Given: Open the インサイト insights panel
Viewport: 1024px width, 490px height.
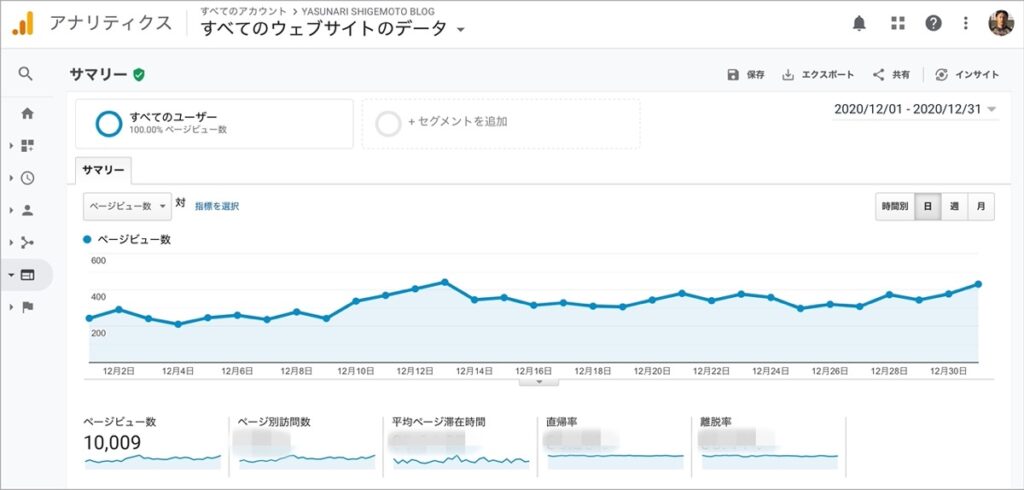Looking at the screenshot, I should click(x=967, y=74).
